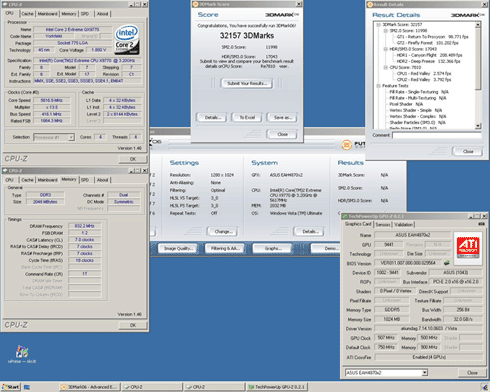Click the Result Details scrollbar down arrow
This screenshot has width=490, height=392.
(x=478, y=126)
